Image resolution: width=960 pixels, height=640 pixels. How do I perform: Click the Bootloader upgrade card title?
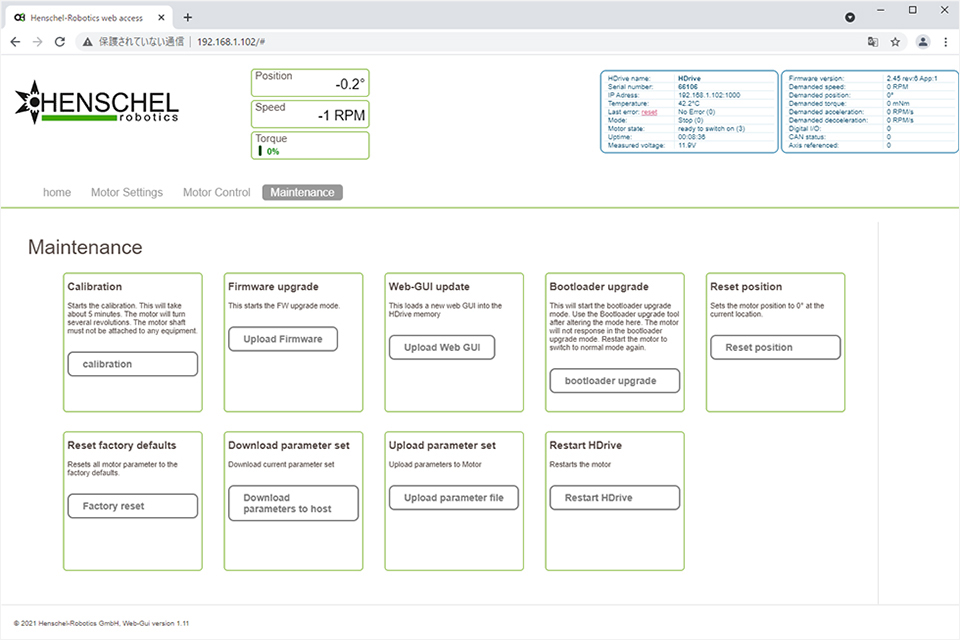coord(599,287)
